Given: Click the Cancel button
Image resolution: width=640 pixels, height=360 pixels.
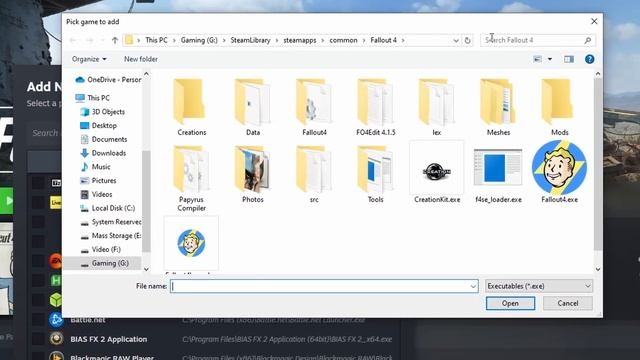Looking at the screenshot, I should coord(568,303).
